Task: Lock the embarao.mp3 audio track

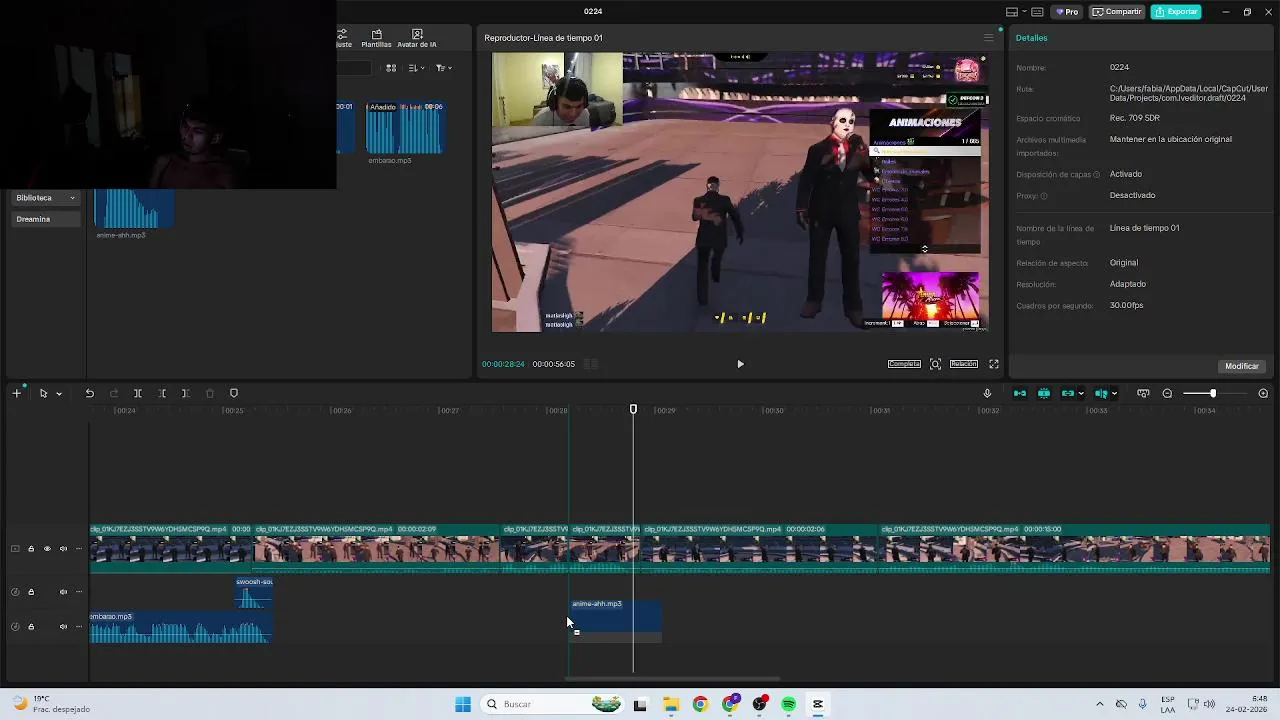Action: tap(31, 627)
